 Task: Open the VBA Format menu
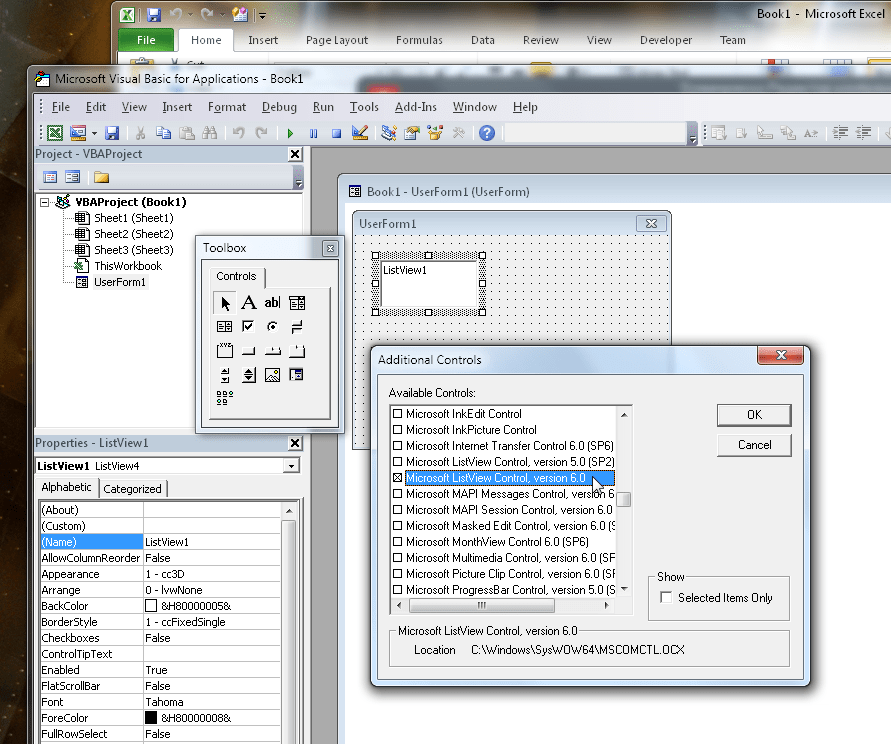click(227, 107)
